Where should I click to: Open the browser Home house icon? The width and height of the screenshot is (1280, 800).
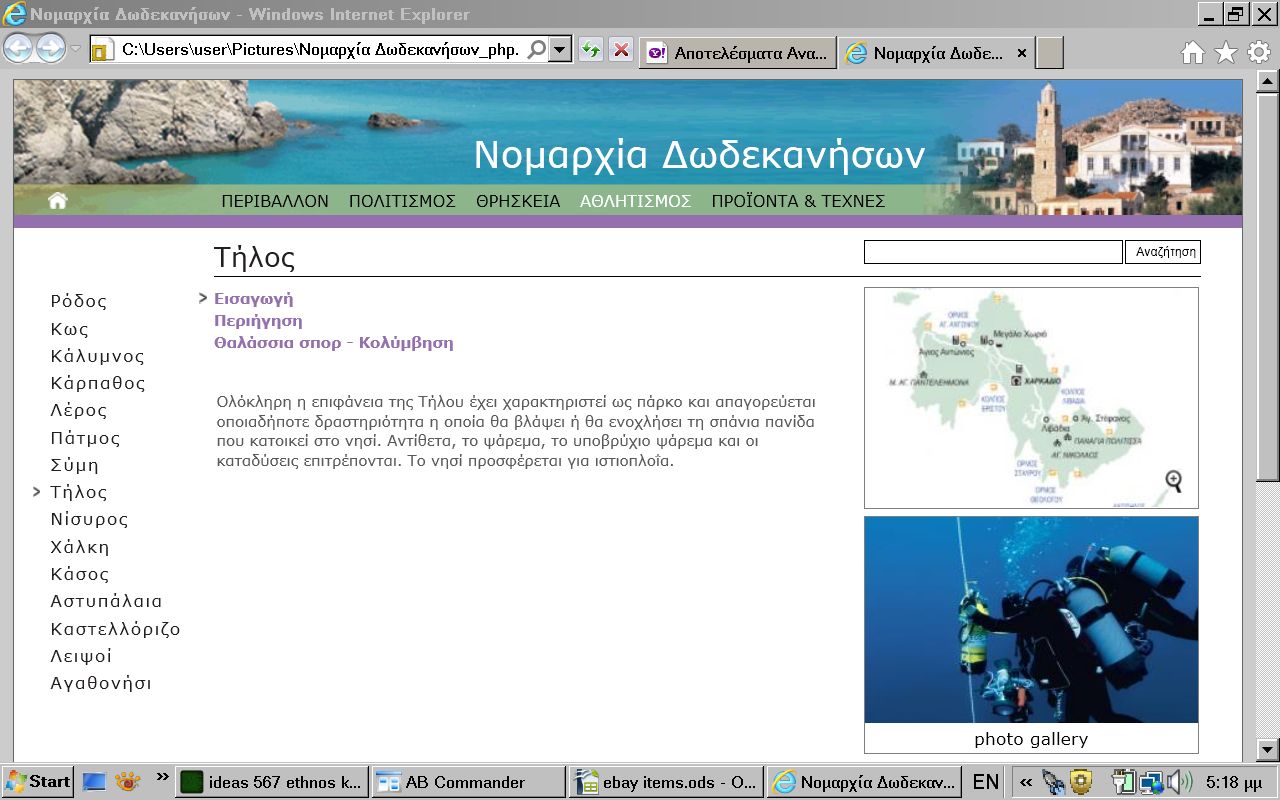click(x=1192, y=52)
